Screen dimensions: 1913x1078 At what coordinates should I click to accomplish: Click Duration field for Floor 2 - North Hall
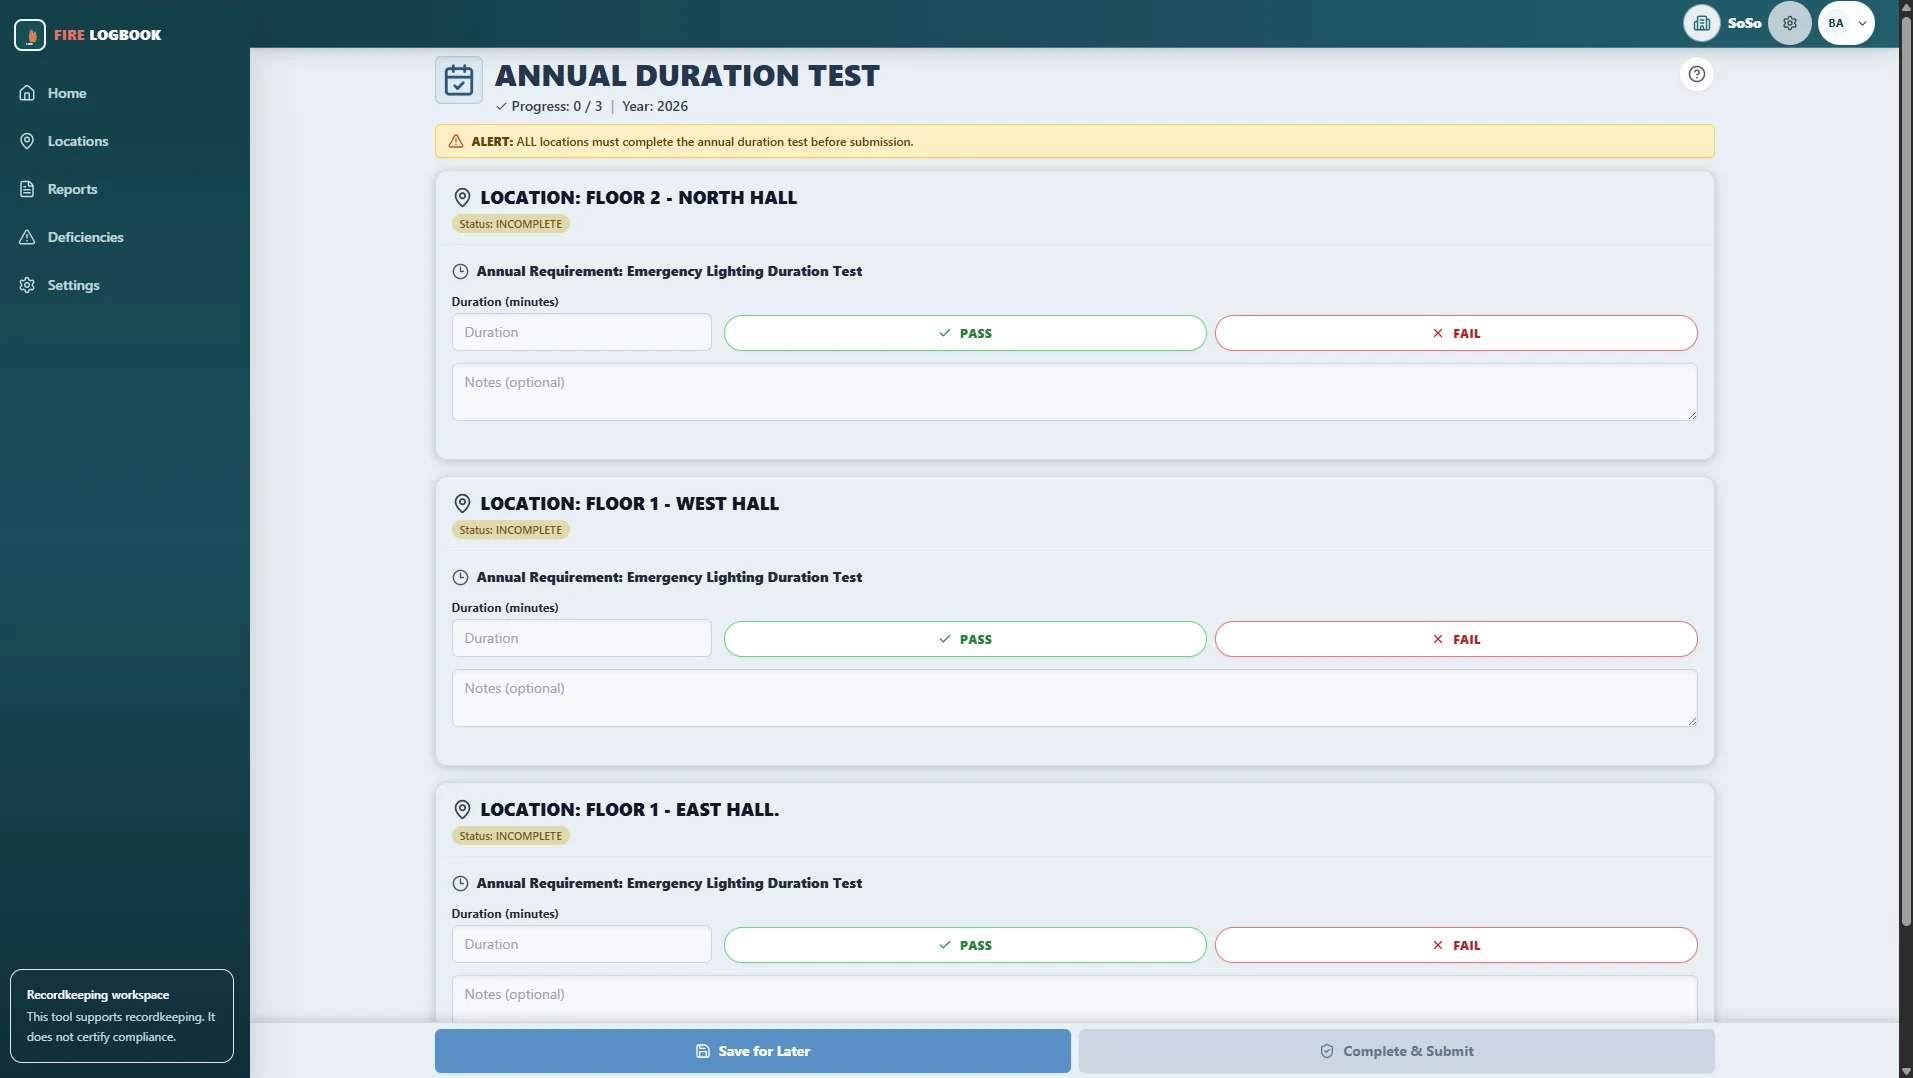(x=581, y=332)
